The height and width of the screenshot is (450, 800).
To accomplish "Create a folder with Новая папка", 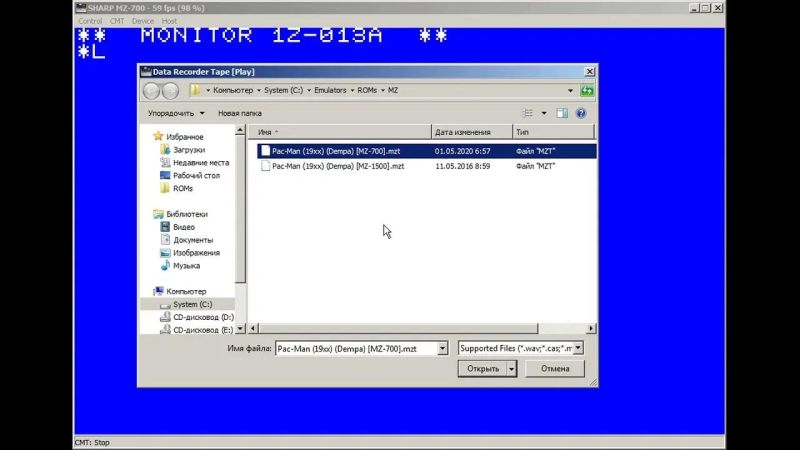I will coord(240,113).
